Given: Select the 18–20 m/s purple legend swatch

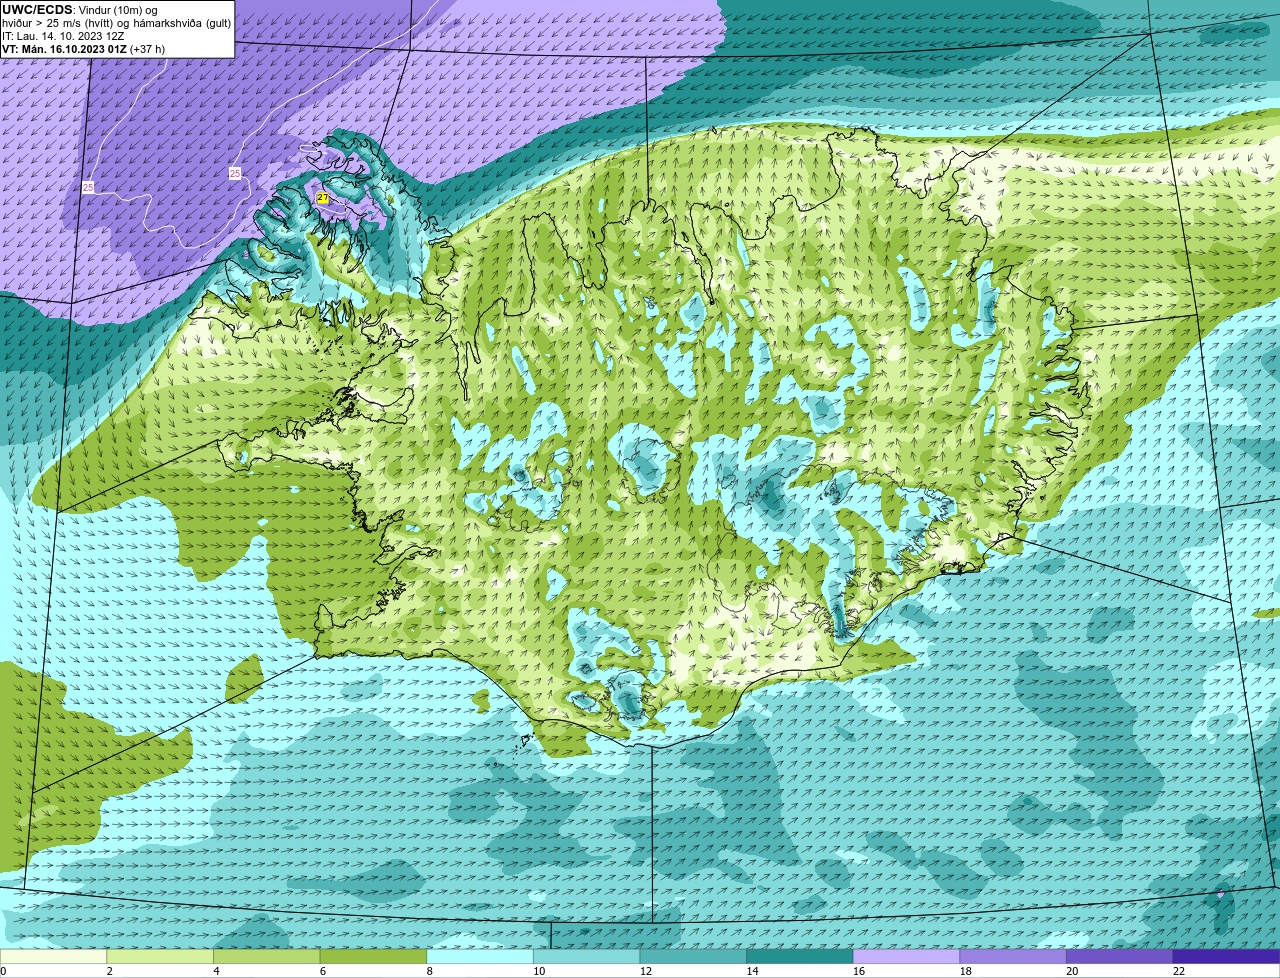Looking at the screenshot, I should pyautogui.click(x=1013, y=956).
